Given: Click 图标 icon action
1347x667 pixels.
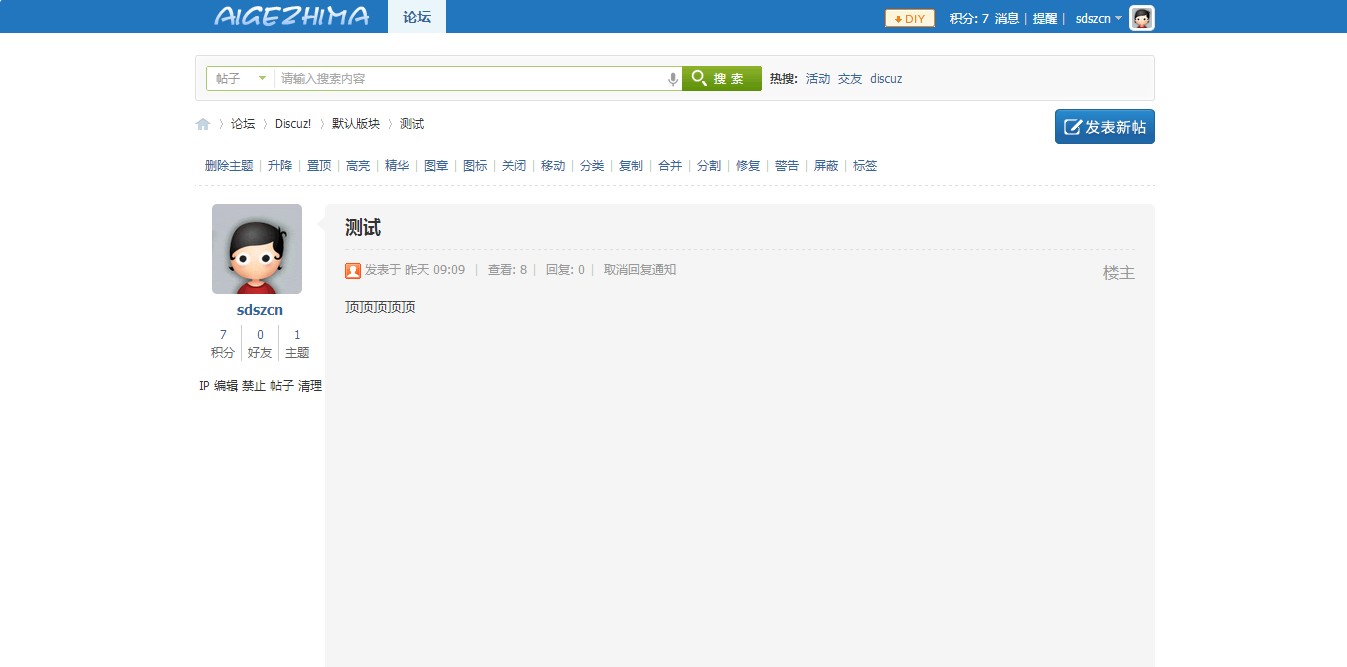Looking at the screenshot, I should pos(475,166).
